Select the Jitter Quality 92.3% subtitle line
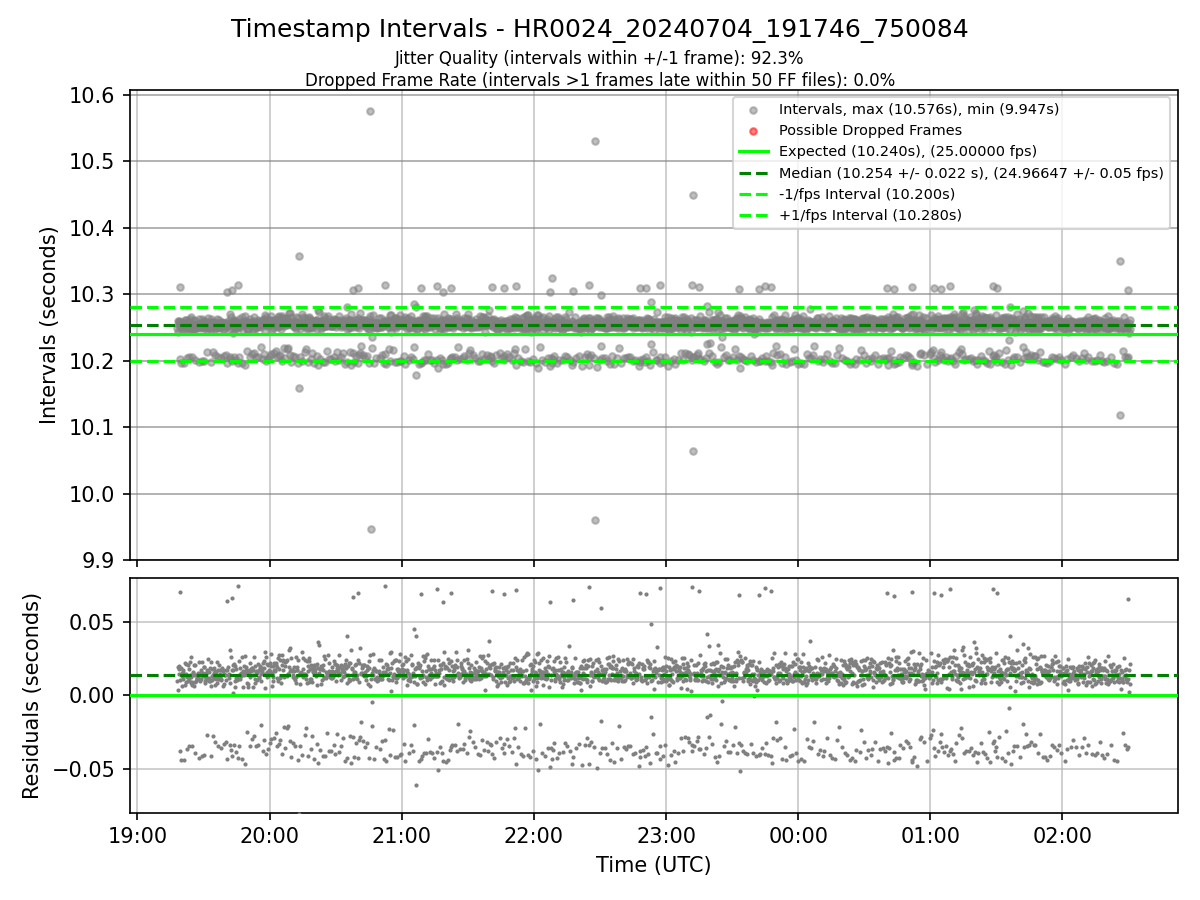 (x=599, y=58)
